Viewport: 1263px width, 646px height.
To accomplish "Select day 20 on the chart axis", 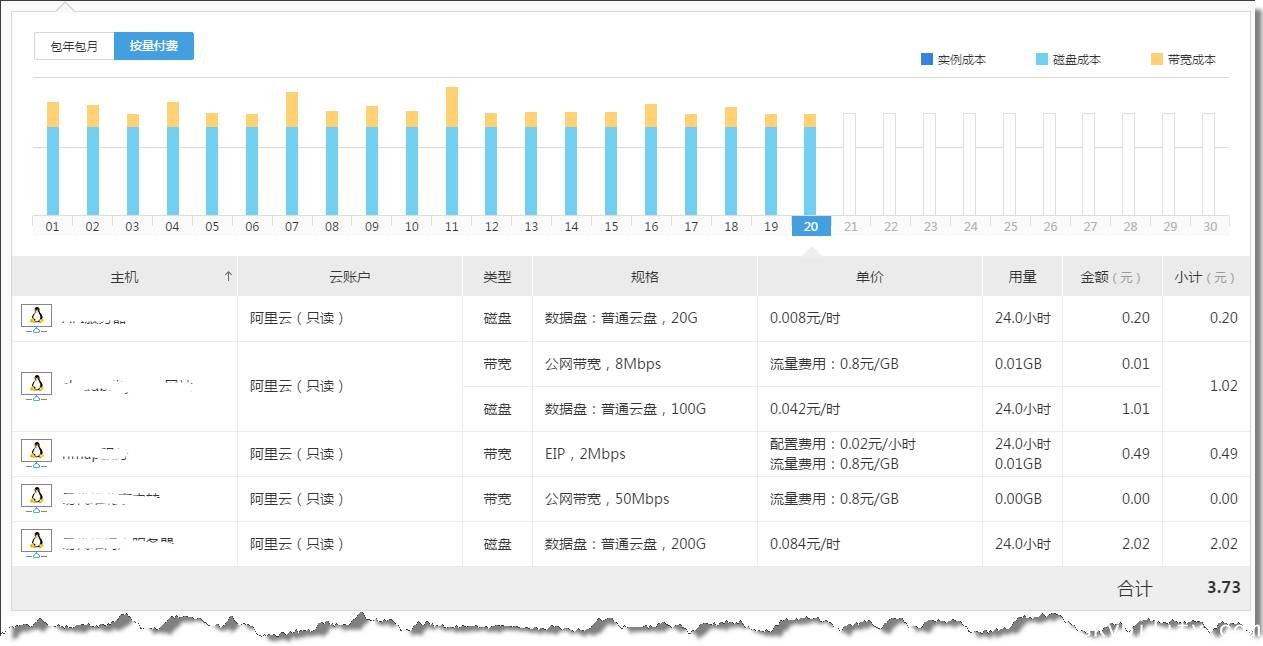I will pos(811,226).
